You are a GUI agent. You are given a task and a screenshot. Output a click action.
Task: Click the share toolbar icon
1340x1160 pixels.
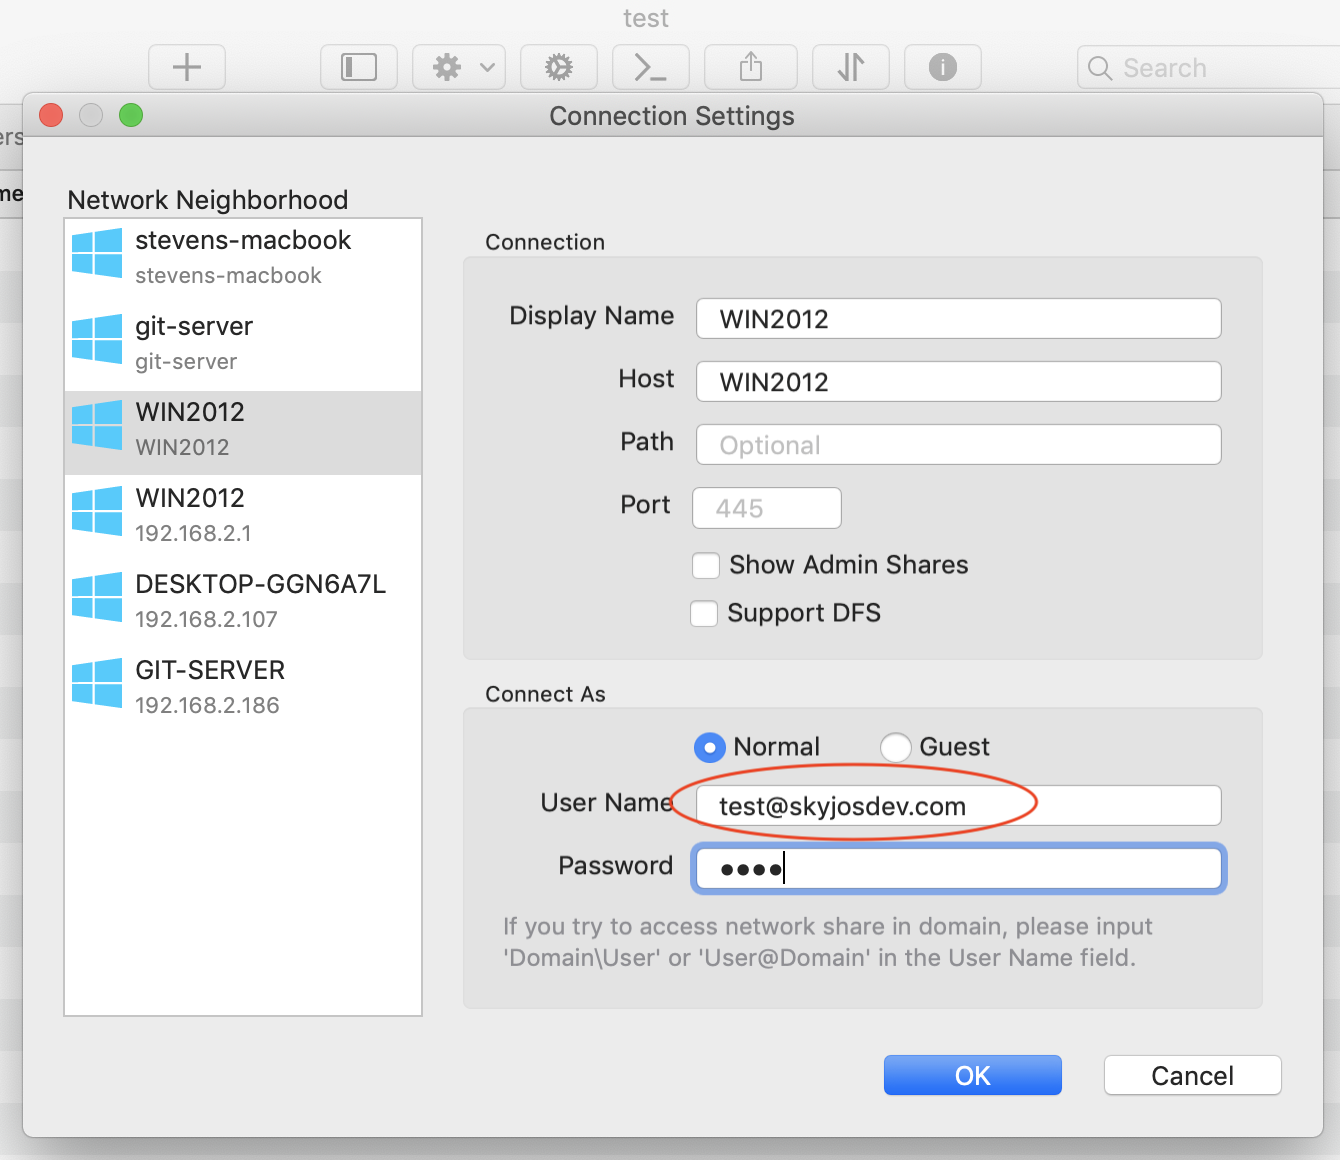point(751,68)
